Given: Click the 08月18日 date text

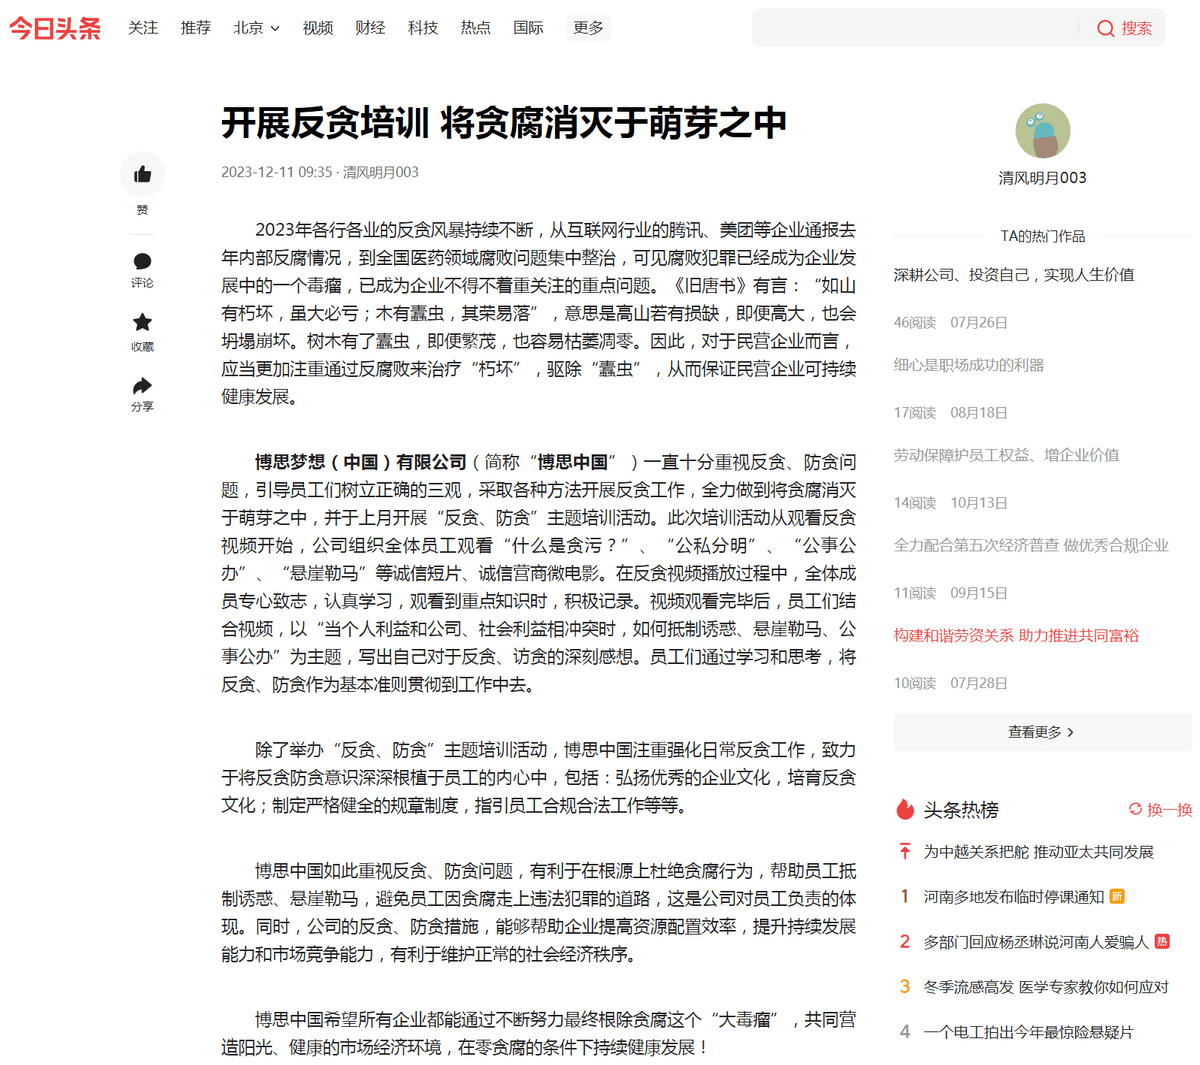Looking at the screenshot, I should (979, 412).
